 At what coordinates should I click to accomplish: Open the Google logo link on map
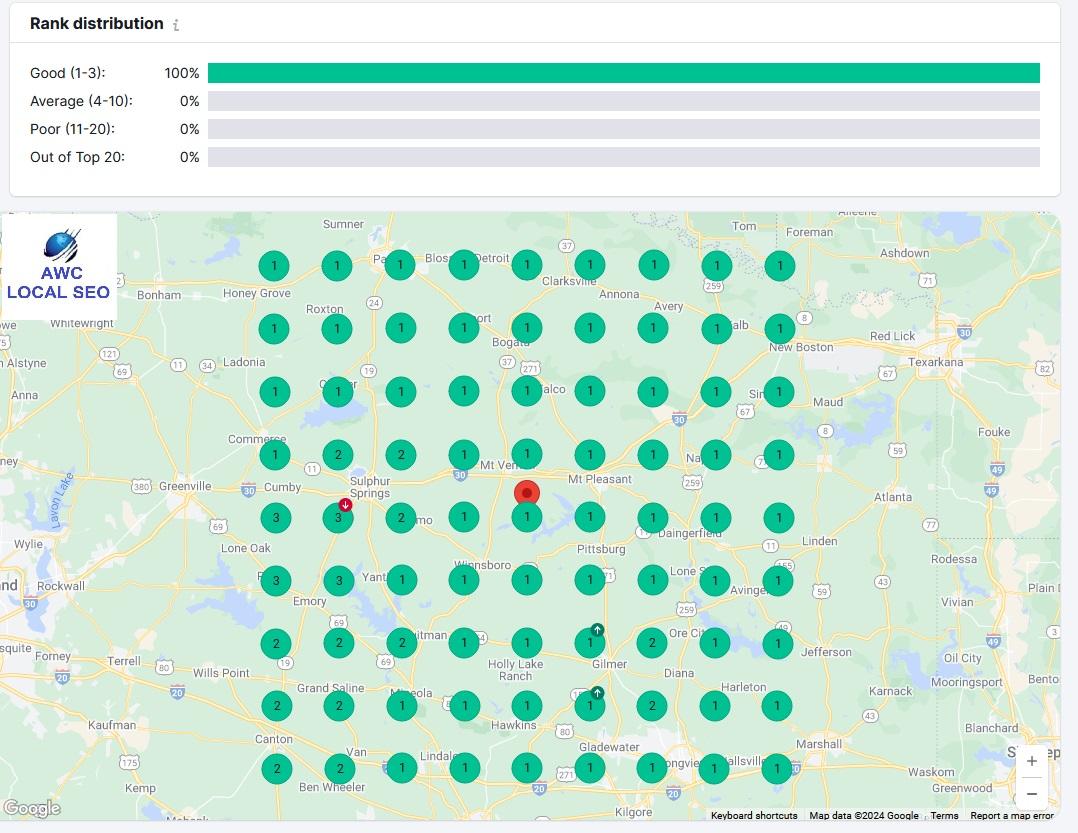(32, 808)
